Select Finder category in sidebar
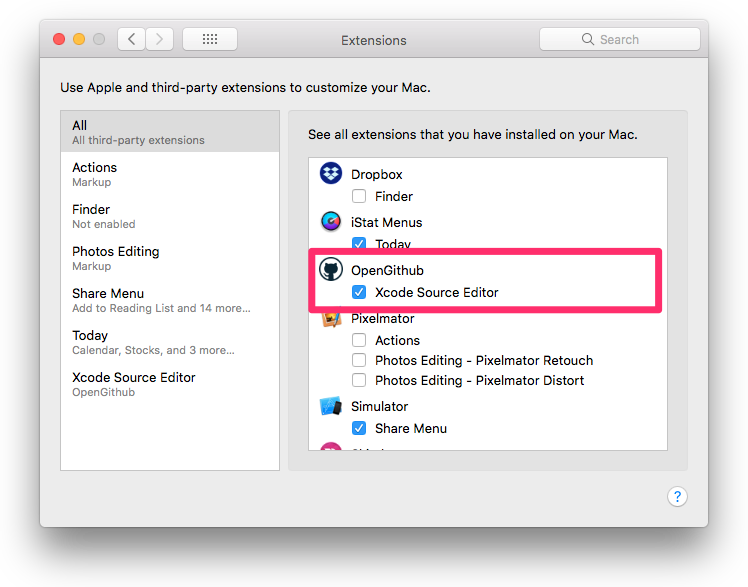Screen dimensions: 748x587 click(170, 216)
